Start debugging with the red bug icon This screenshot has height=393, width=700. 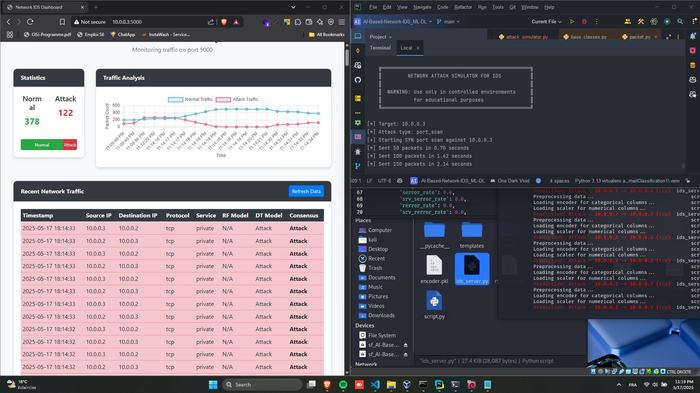584,21
